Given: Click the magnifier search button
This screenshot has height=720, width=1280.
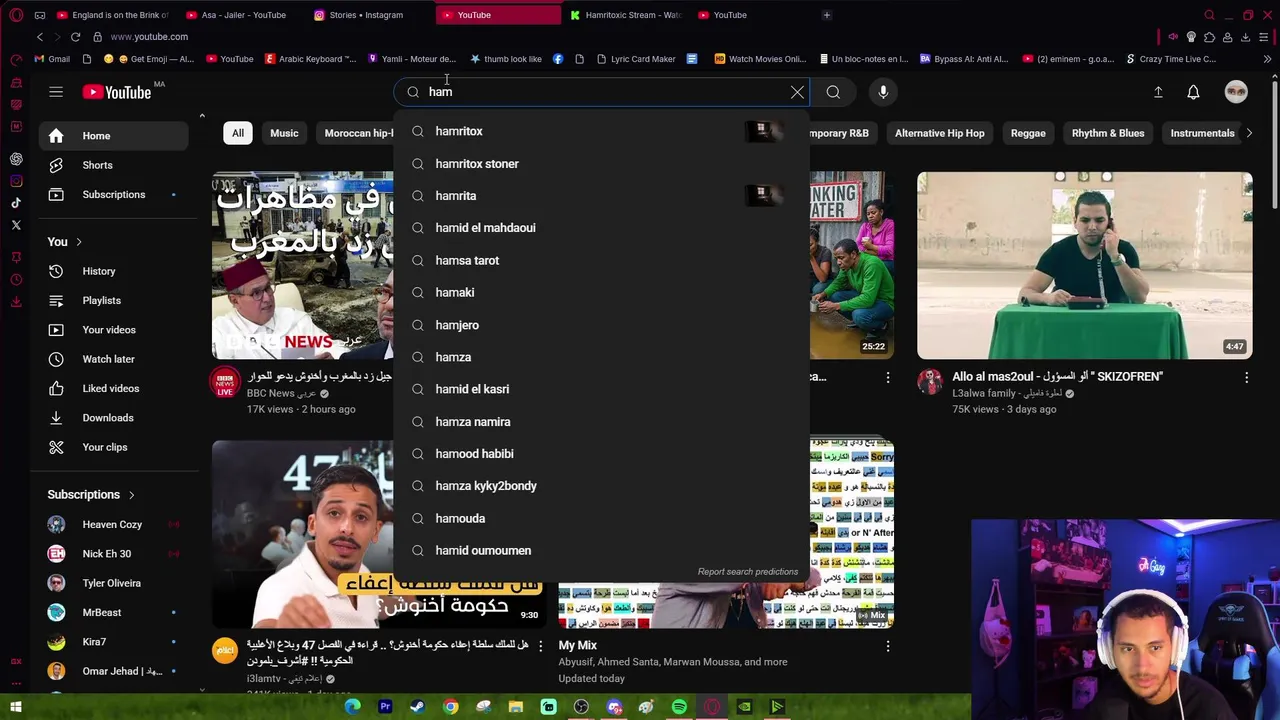Looking at the screenshot, I should click(833, 92).
